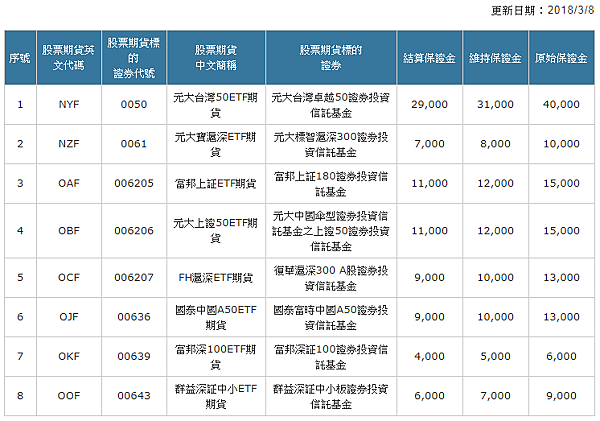The image size is (600, 421).
Task: Click 5,000 maintenance margin in OKF row
Action: point(495,356)
